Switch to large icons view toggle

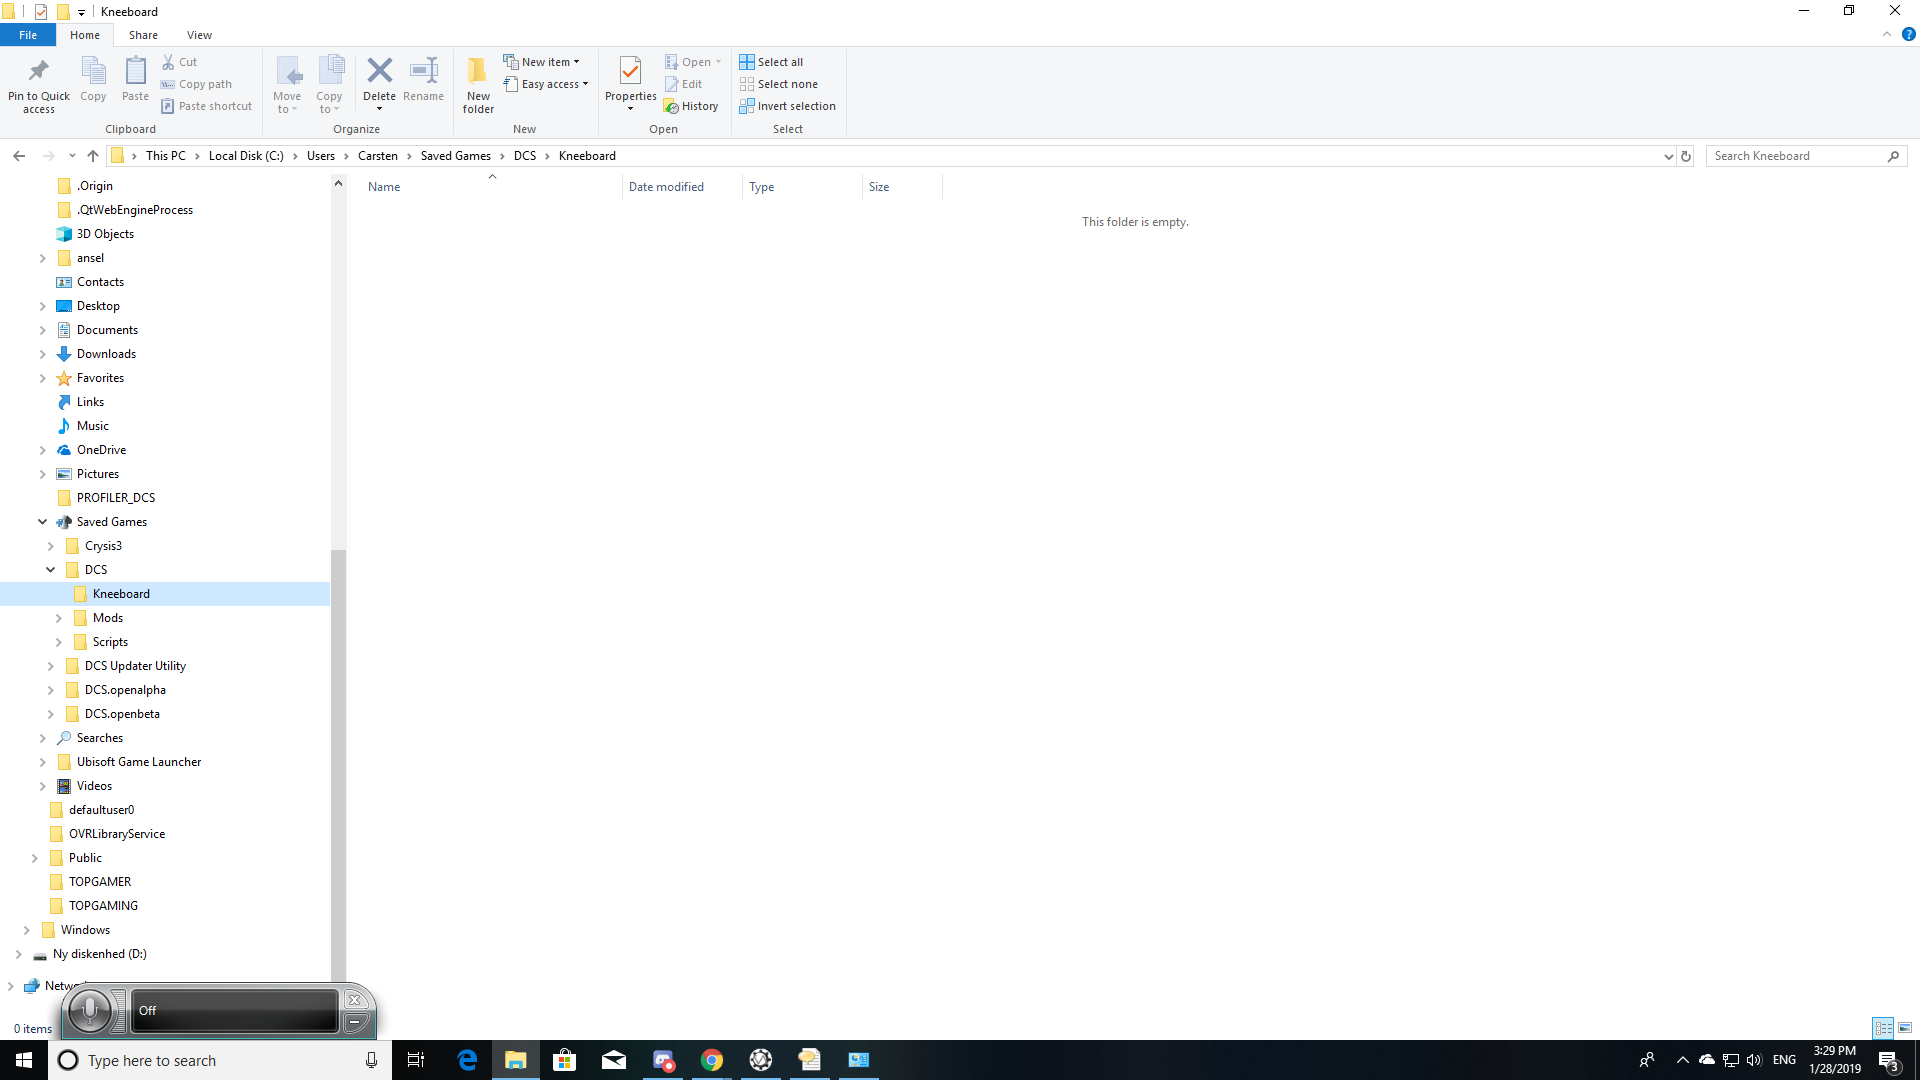click(1905, 1028)
